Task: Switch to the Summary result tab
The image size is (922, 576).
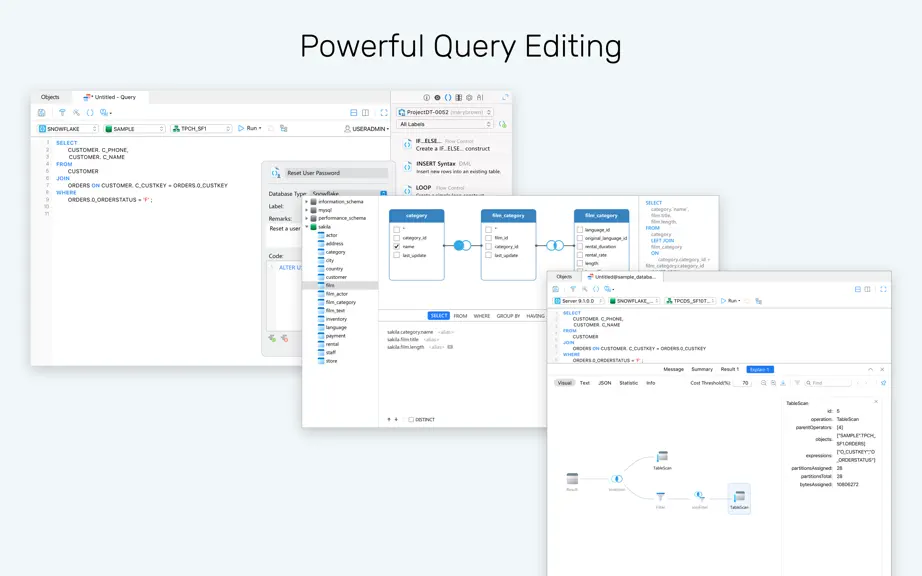Action: click(x=701, y=369)
